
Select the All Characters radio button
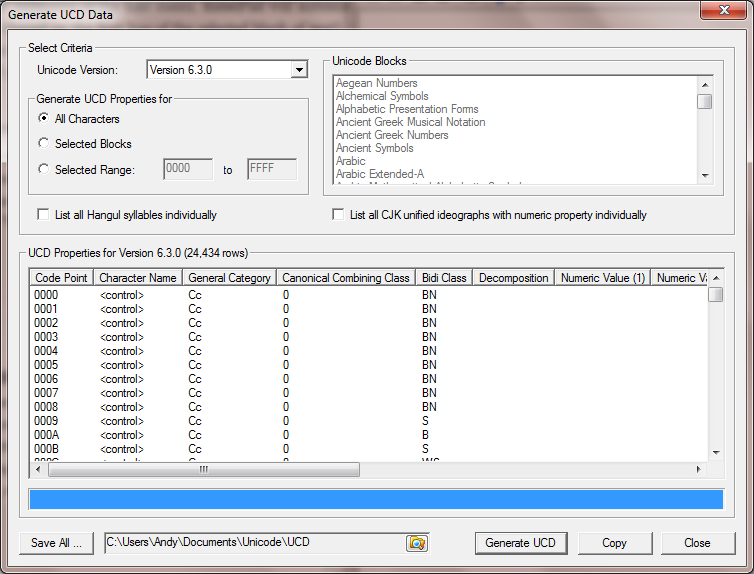click(x=44, y=118)
